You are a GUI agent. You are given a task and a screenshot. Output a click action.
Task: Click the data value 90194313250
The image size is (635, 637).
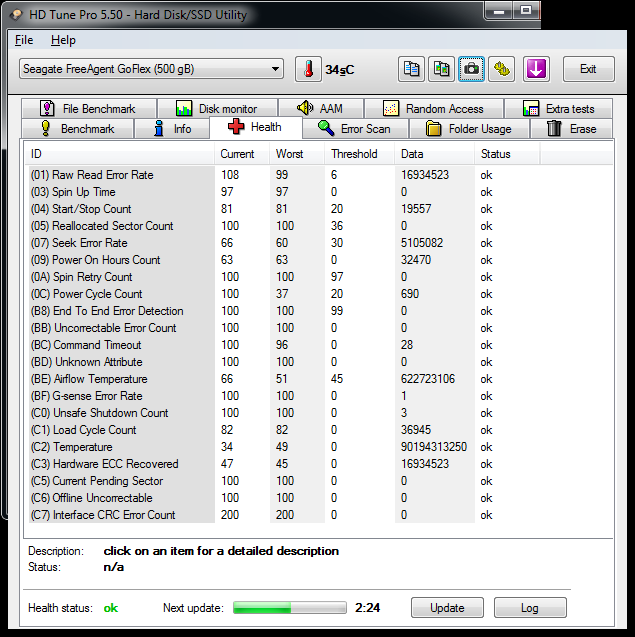coord(434,447)
